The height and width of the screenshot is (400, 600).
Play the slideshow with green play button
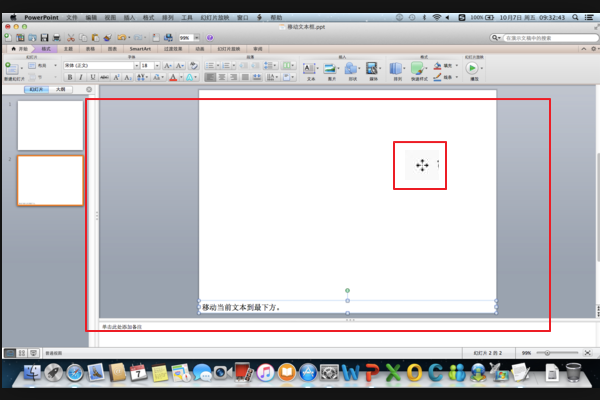pyautogui.click(x=472, y=68)
